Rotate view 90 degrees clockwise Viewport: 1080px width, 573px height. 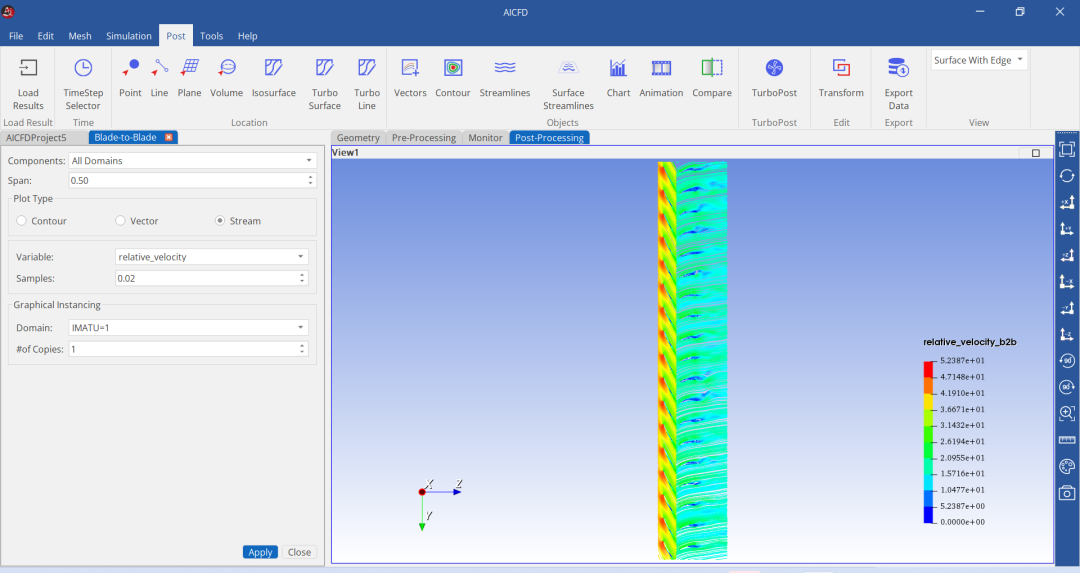click(1067, 387)
